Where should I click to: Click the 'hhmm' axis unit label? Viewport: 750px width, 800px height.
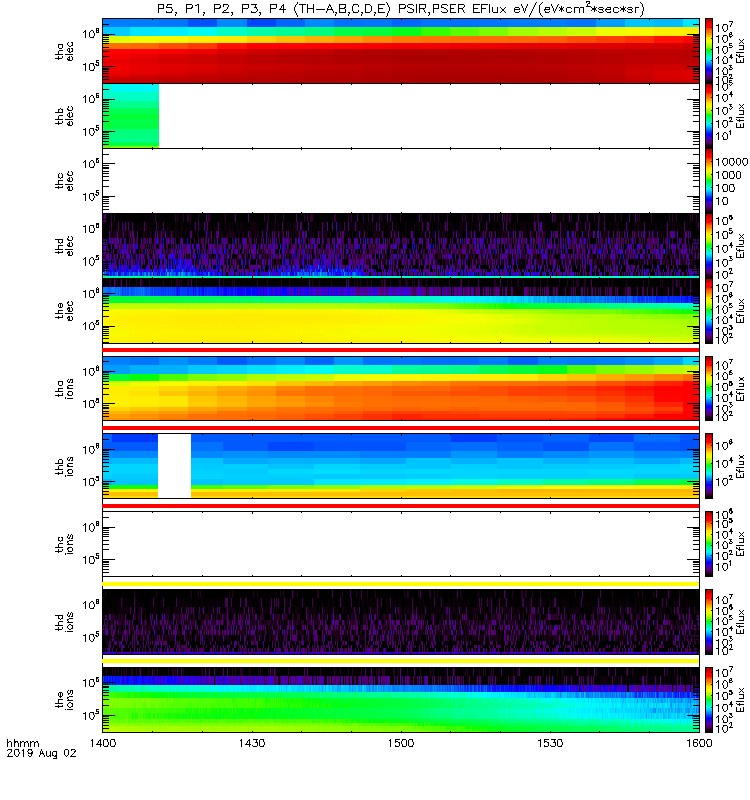point(22,743)
